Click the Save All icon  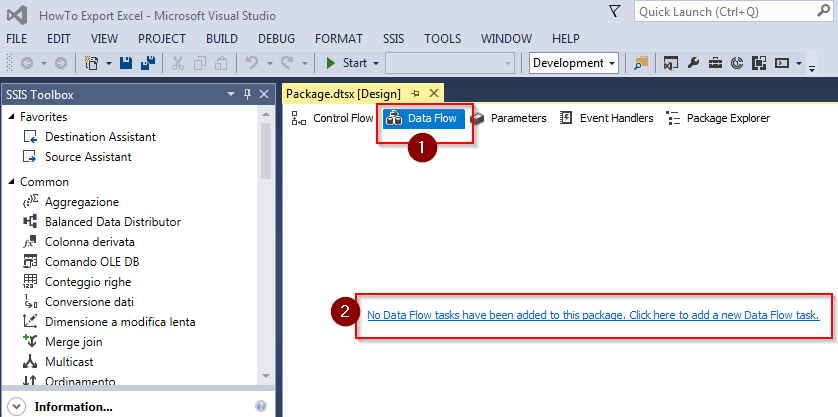(x=147, y=63)
